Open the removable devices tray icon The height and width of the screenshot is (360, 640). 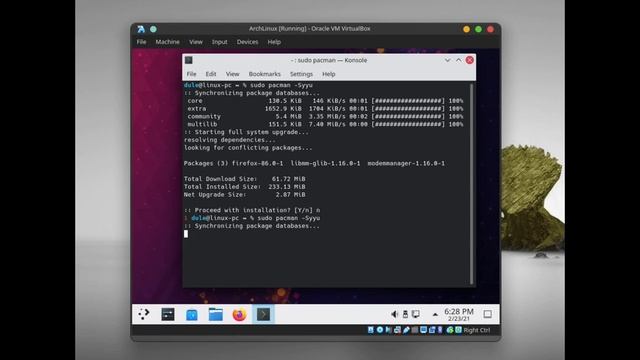405,314
